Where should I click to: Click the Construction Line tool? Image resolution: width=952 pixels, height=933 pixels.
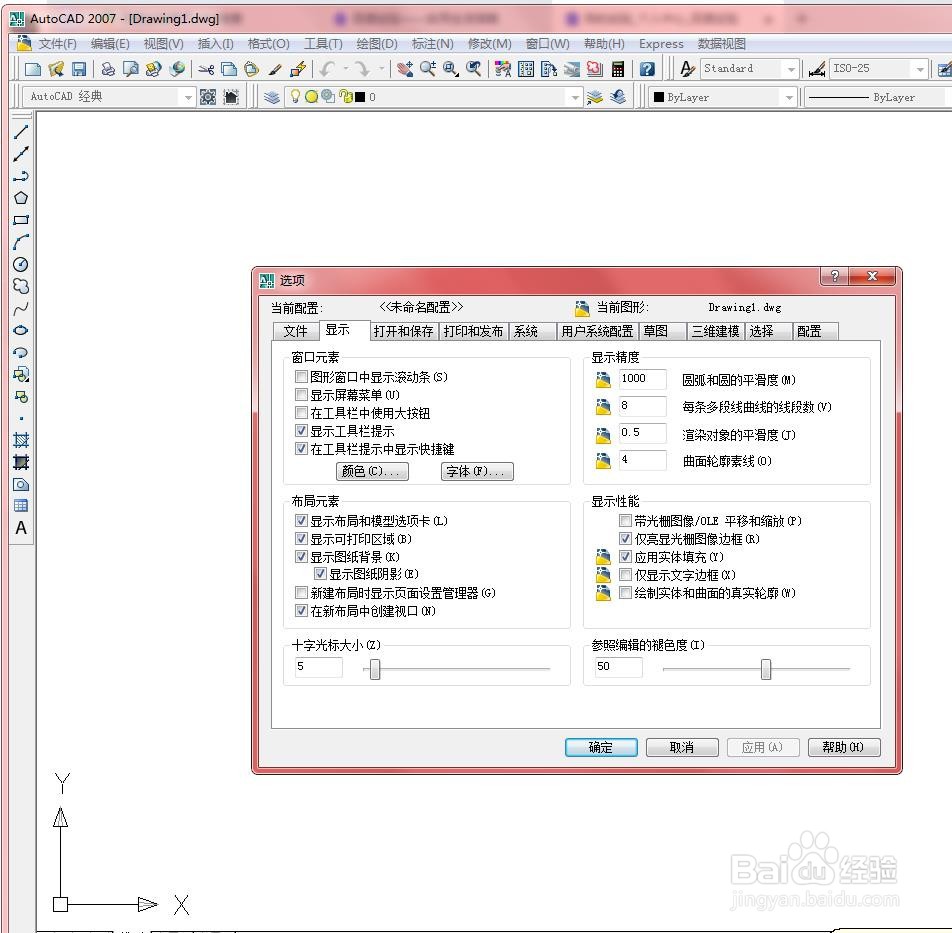(x=21, y=154)
